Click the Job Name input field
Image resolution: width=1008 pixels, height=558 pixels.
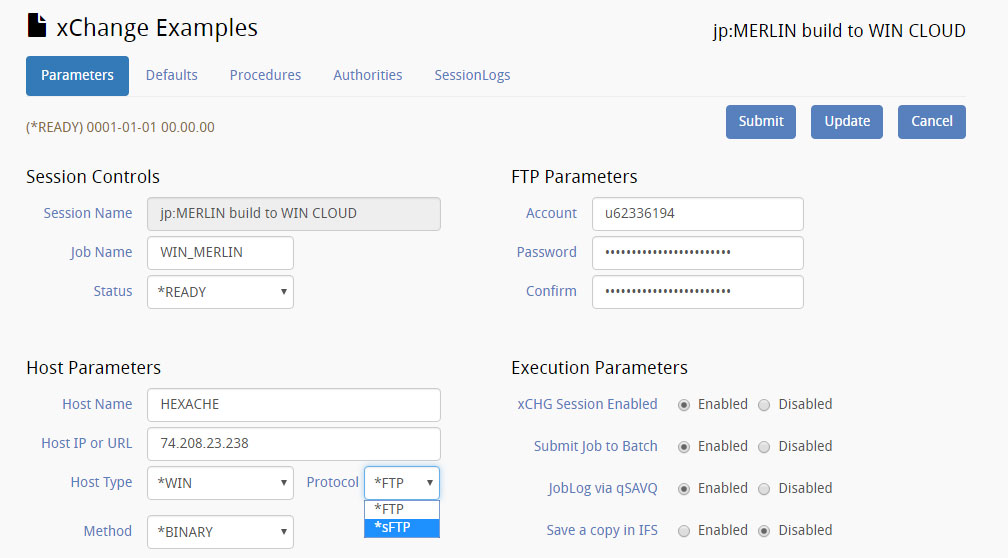point(220,253)
